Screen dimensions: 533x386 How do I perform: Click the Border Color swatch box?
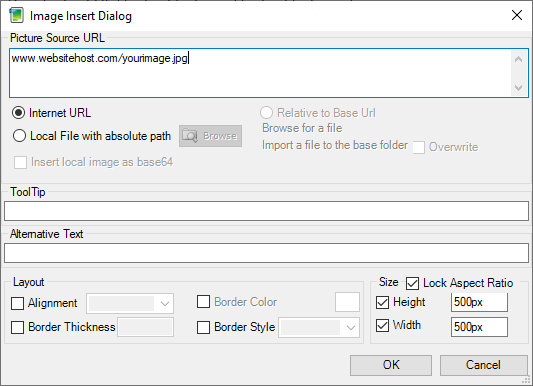(347, 302)
